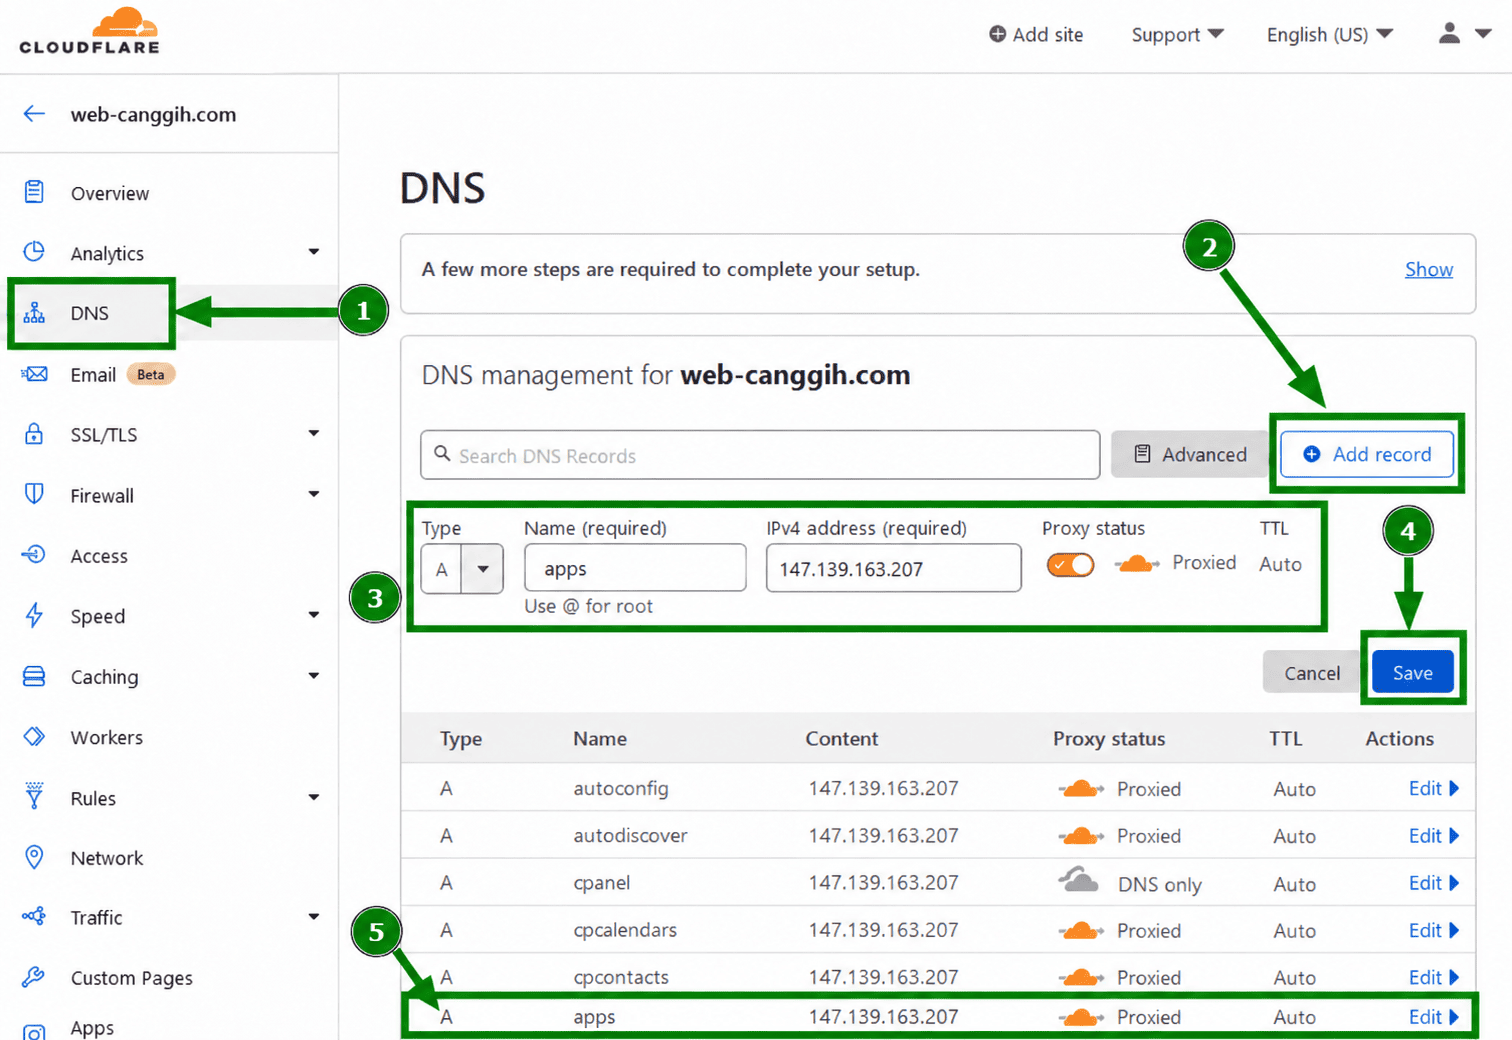This screenshot has width=1512, height=1040.
Task: Save the new DNS record
Action: coord(1412,673)
